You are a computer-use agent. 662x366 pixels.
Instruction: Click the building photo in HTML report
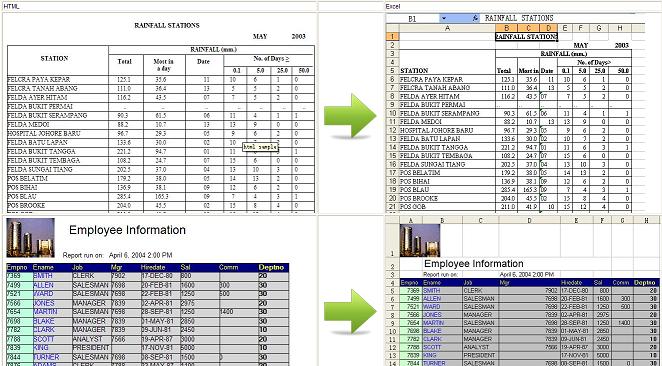point(30,238)
